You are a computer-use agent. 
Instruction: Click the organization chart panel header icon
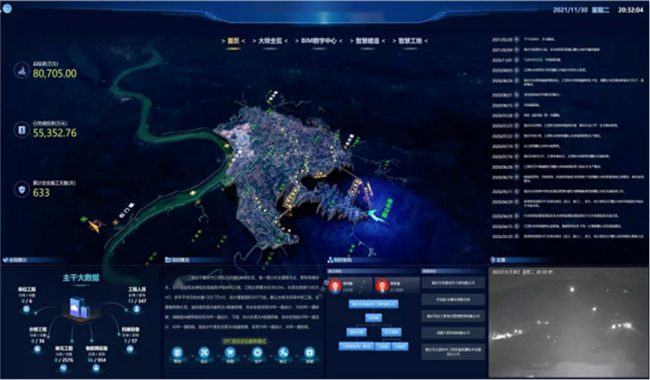[x=330, y=260]
